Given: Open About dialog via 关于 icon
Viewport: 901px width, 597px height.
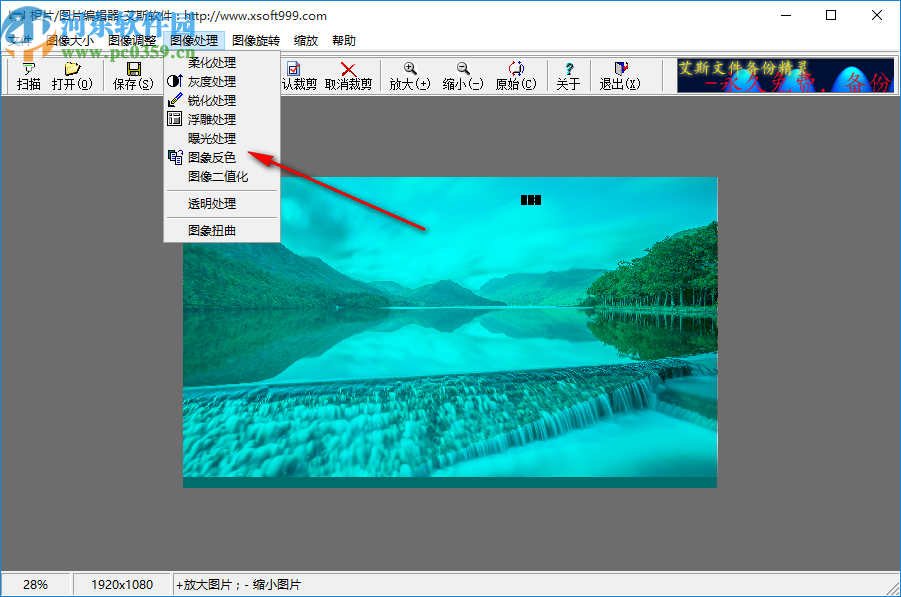Looking at the screenshot, I should (x=568, y=76).
